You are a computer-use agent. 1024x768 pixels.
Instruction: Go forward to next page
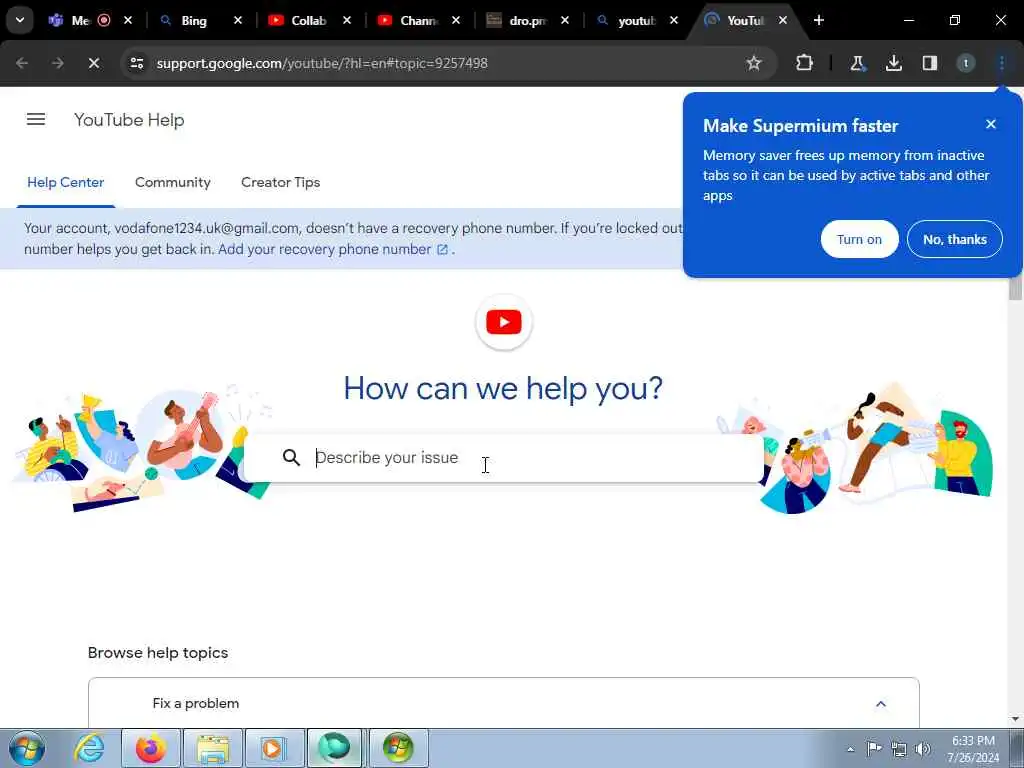57,63
